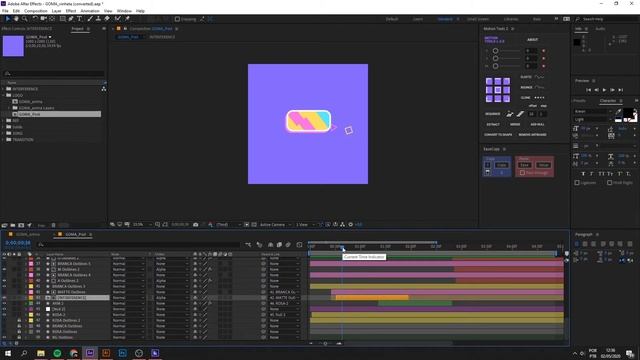Screen dimensions: 640x360
Task: Click the Faux Bold icon in Character panel
Action: tap(583, 174)
